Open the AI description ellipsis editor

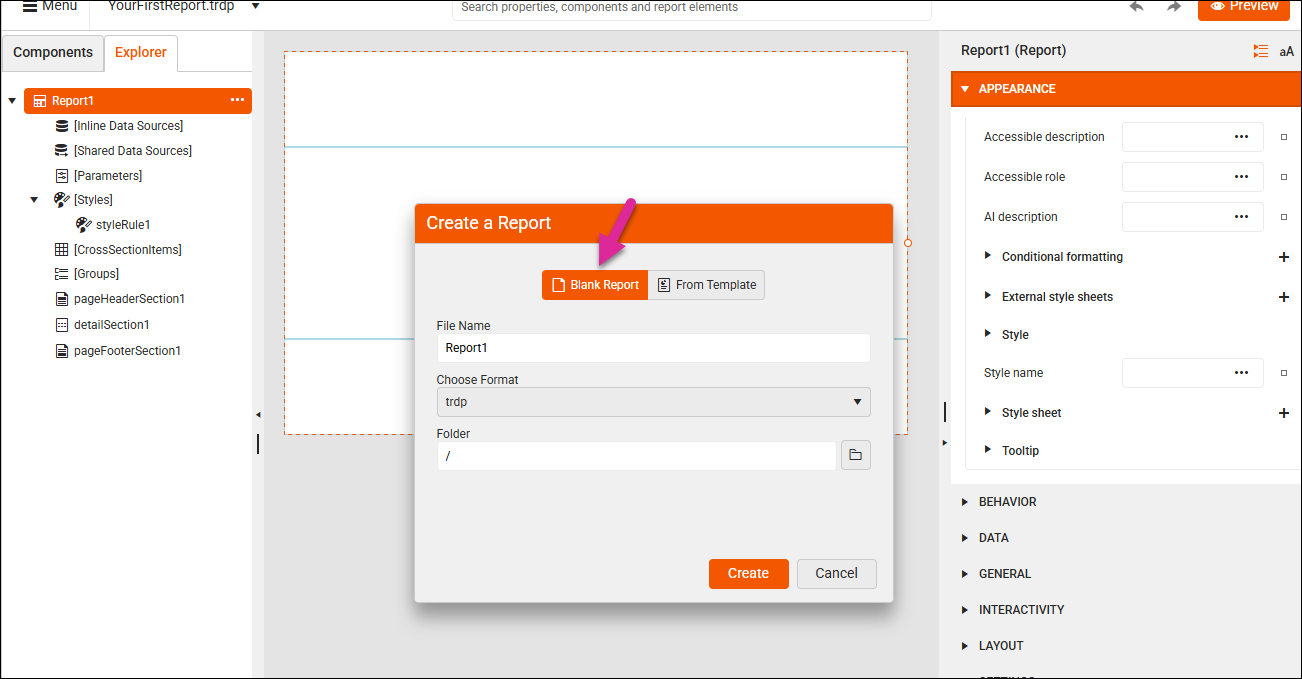pos(1241,216)
